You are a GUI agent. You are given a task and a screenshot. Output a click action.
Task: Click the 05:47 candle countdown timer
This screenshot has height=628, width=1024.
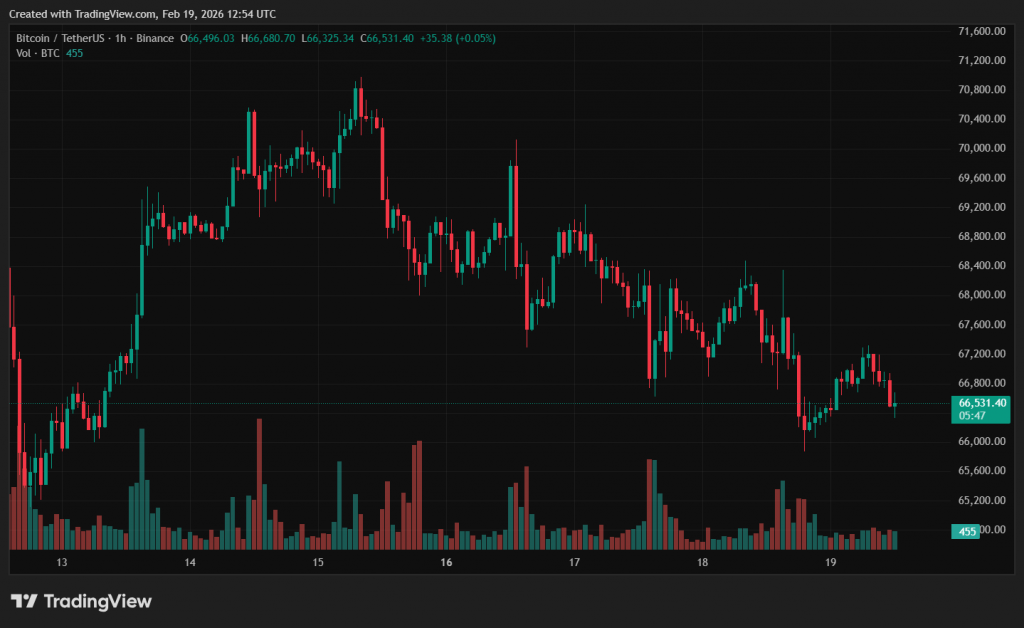[x=972, y=415]
